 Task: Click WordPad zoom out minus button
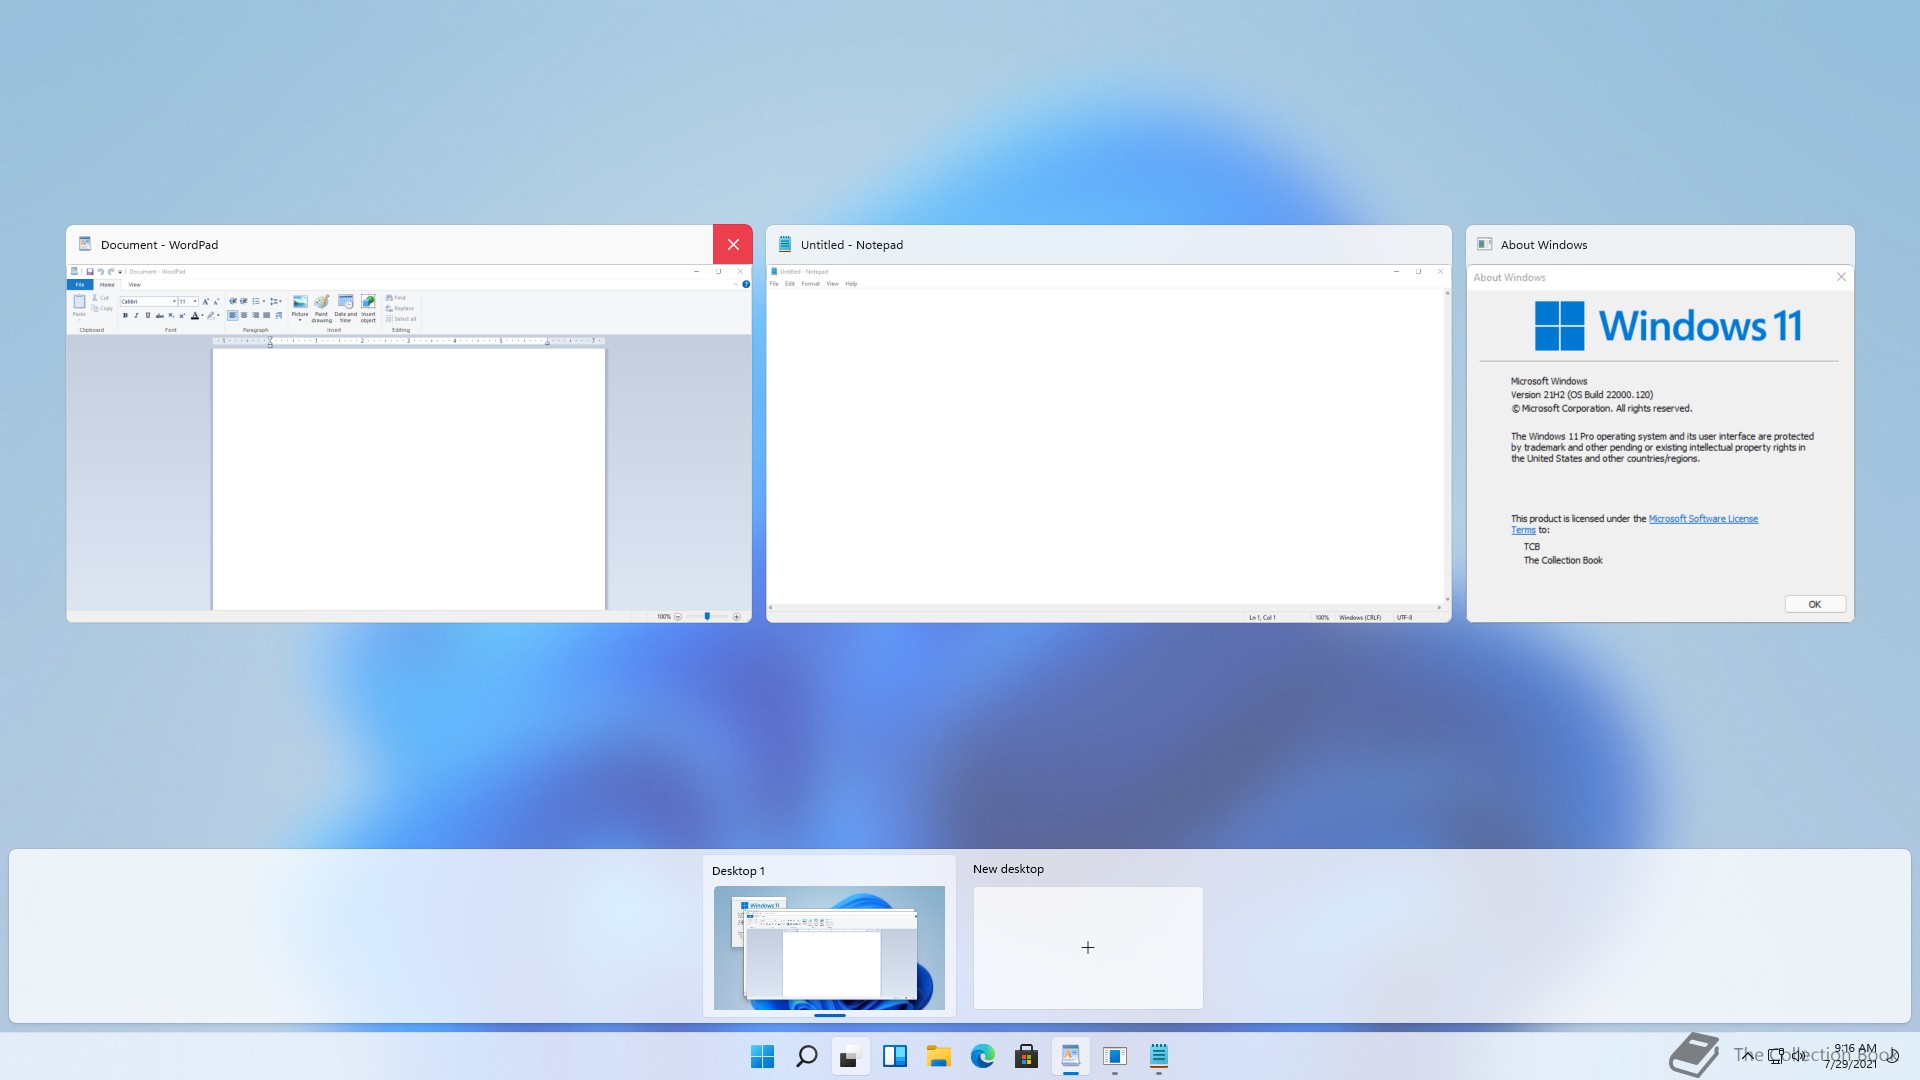pos(678,617)
